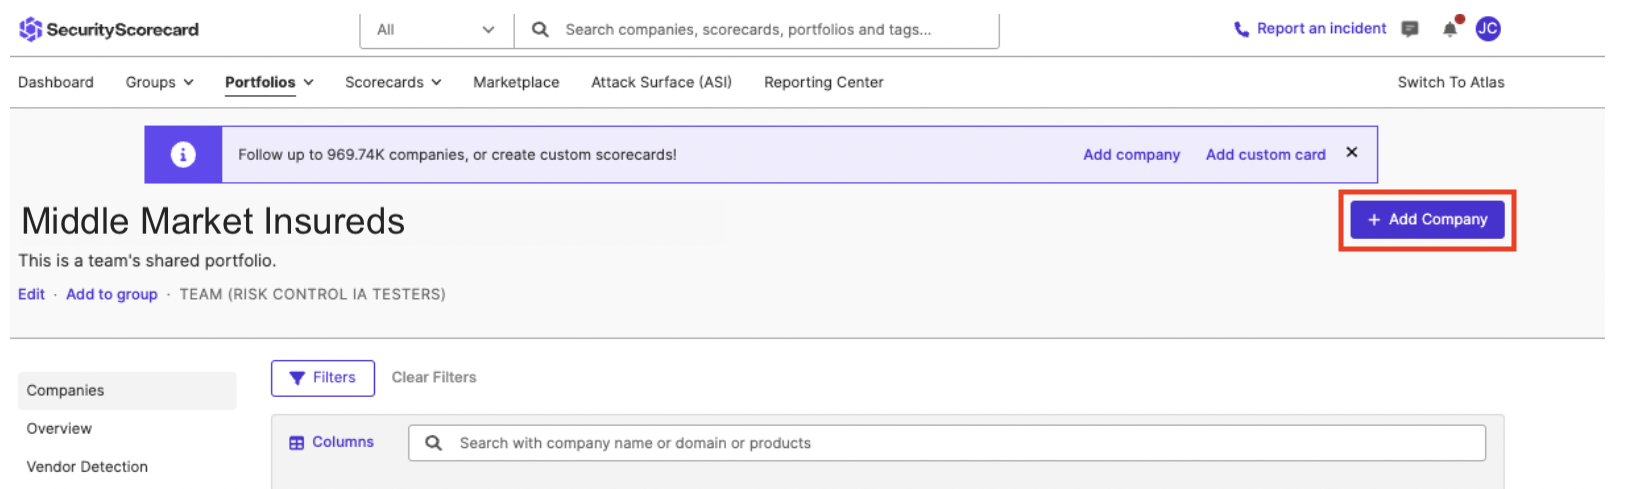Screen dimensions: 1626x489
Task: Click the purple Add Company button
Action: [x=1427, y=219]
